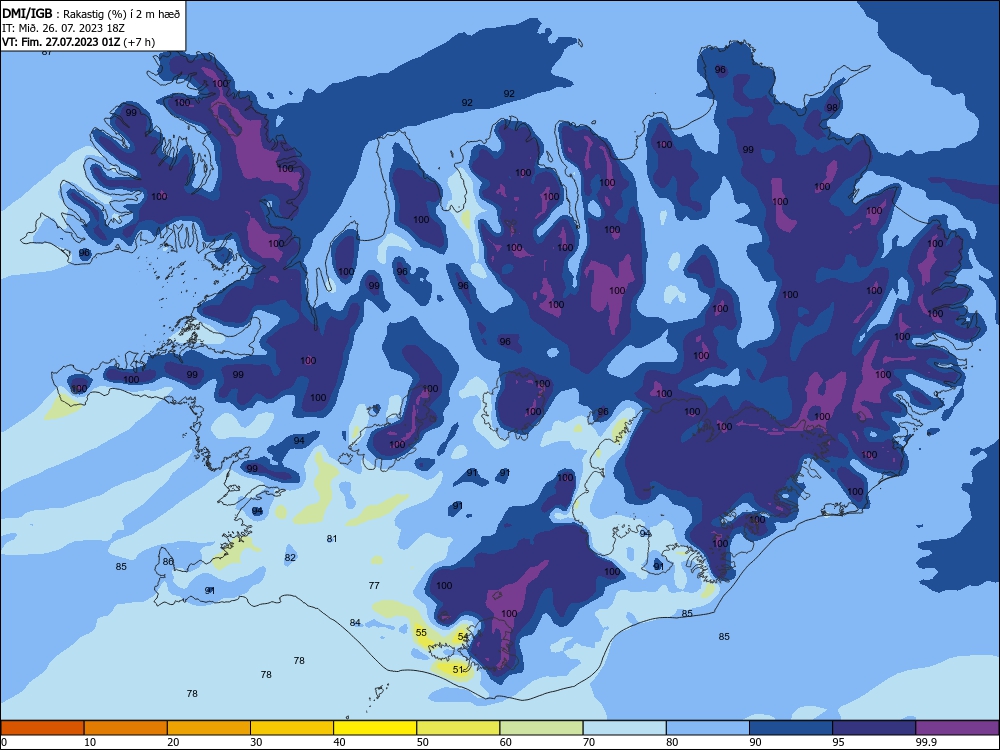Click the humidity value '51' near the south coast
Viewport: 1000px width, 750px height.
[458, 670]
